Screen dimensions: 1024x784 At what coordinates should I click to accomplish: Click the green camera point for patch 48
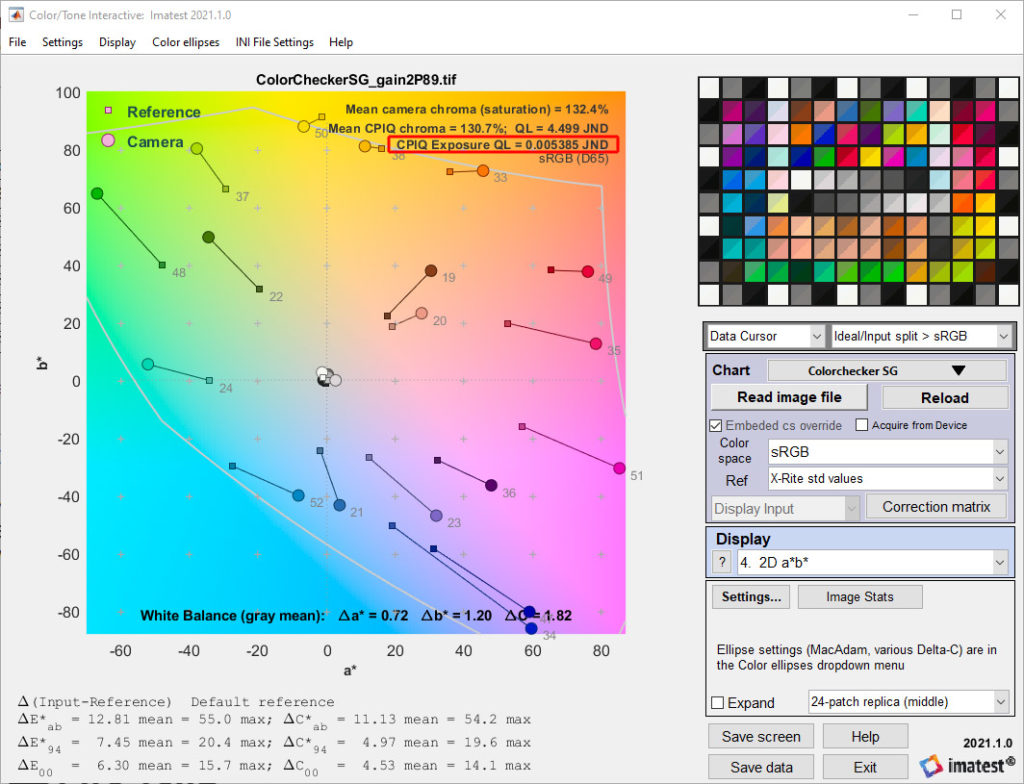point(97,193)
